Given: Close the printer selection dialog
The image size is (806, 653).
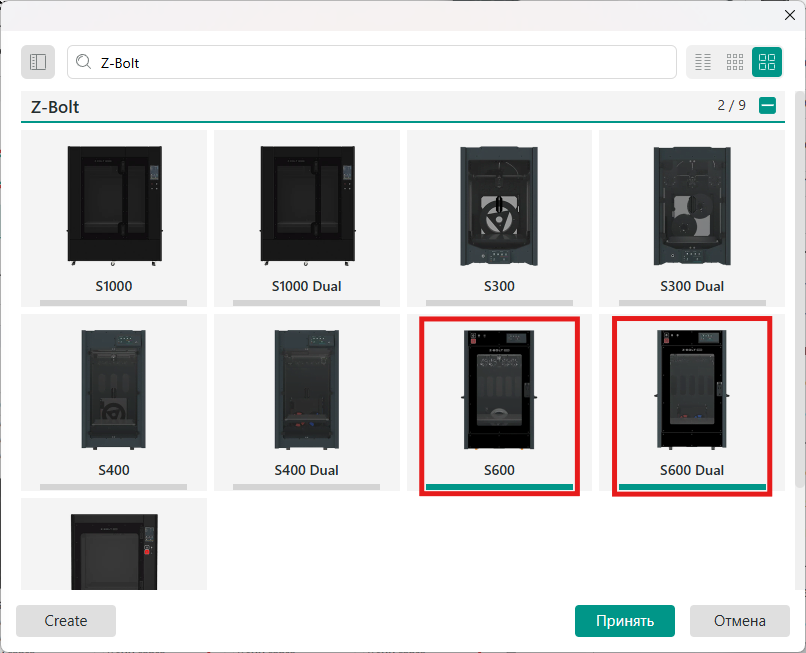Looking at the screenshot, I should [790, 15].
